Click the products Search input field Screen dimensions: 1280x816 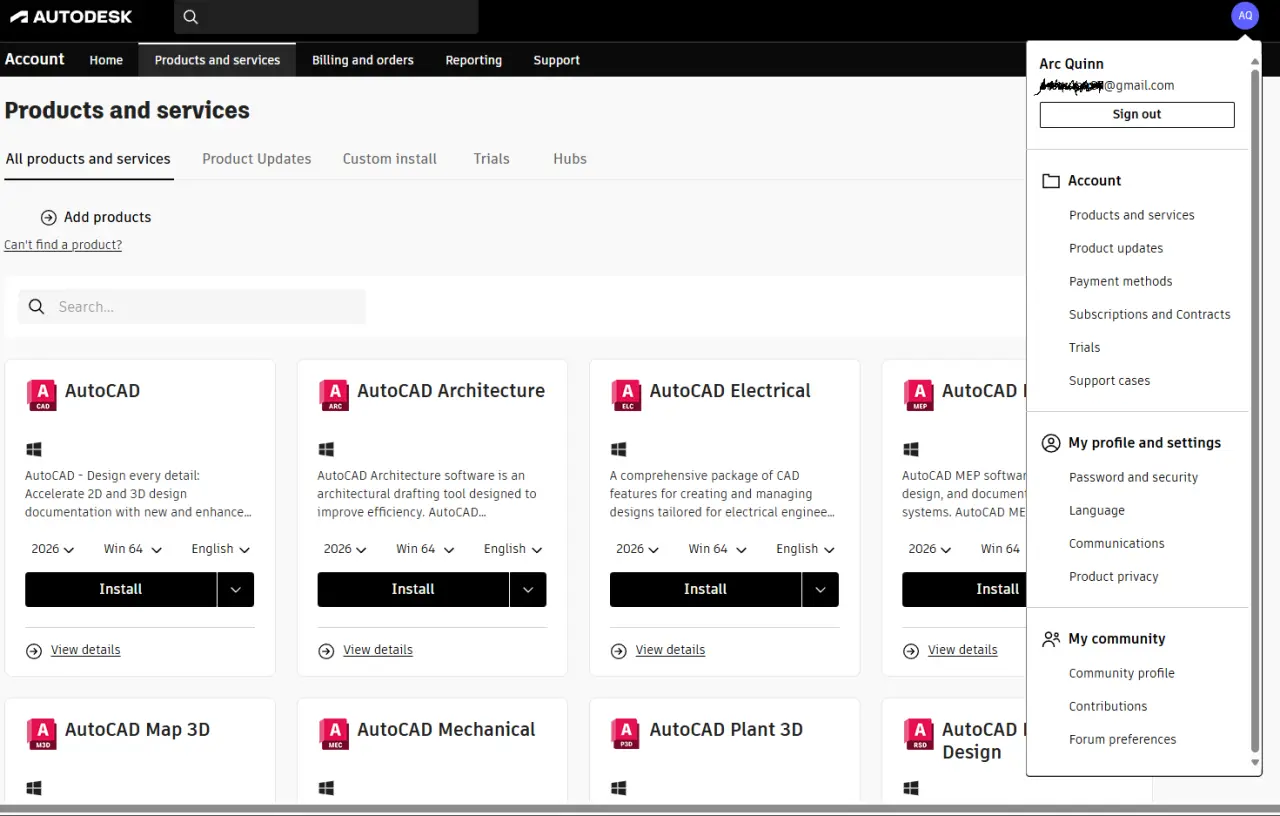[192, 307]
